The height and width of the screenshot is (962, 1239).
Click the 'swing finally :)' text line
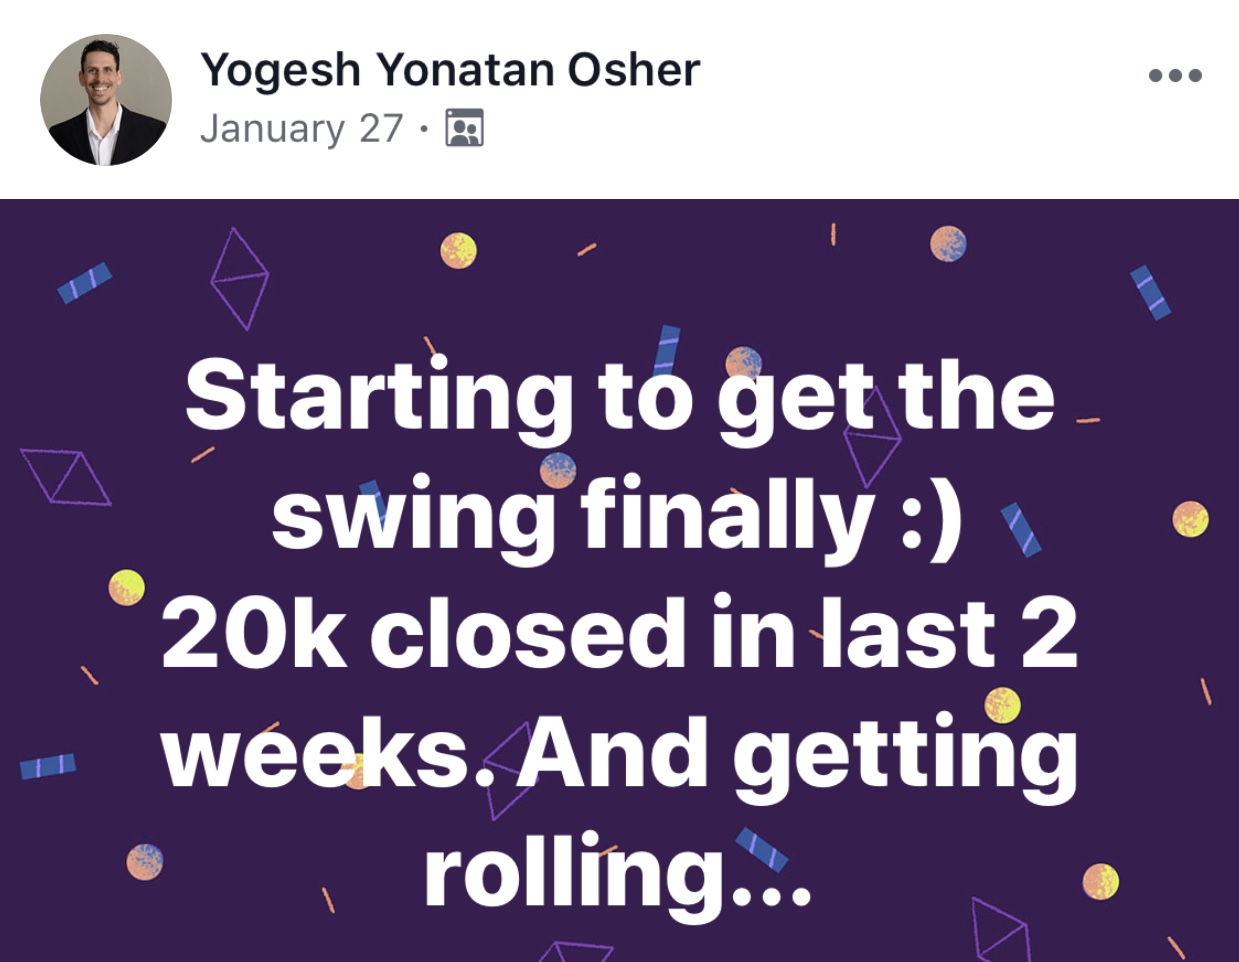point(616,516)
